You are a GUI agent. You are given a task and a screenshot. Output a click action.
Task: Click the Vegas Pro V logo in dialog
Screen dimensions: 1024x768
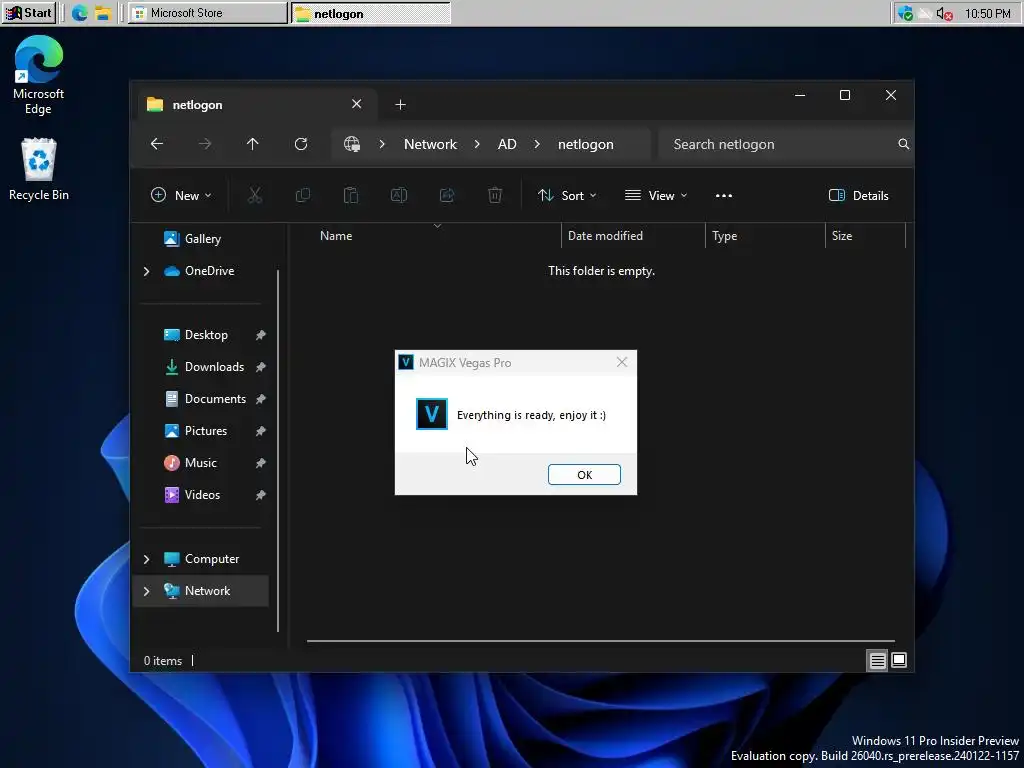pos(432,414)
